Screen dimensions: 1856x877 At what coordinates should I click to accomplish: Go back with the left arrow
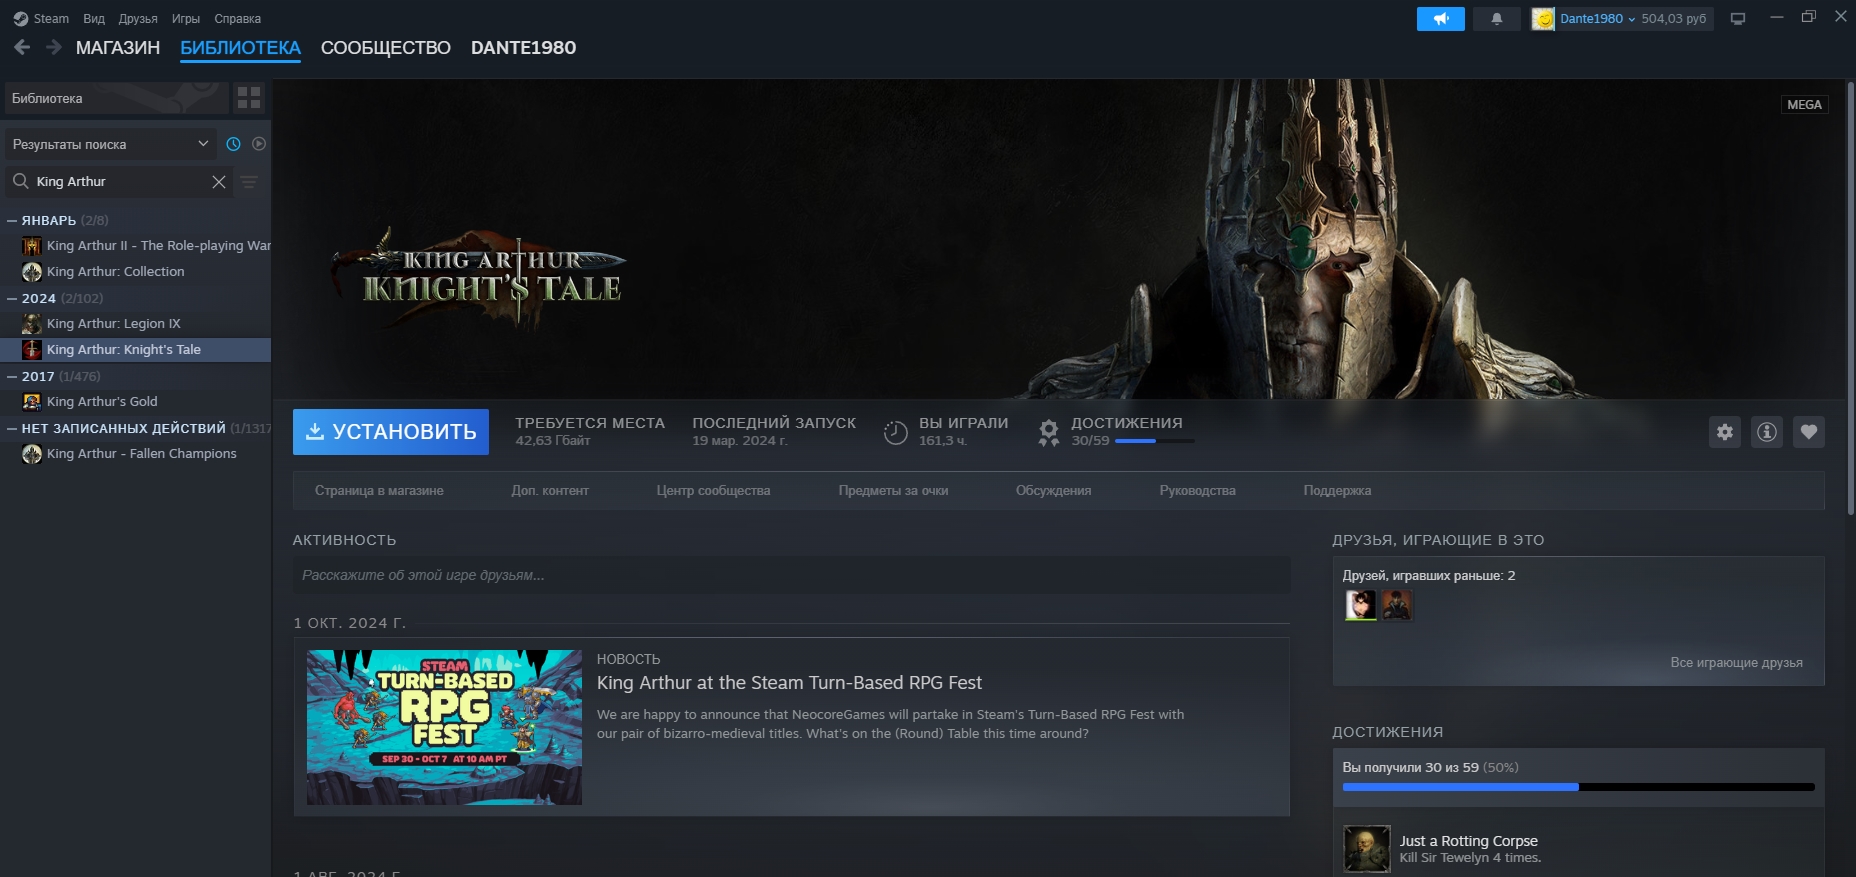(x=22, y=47)
